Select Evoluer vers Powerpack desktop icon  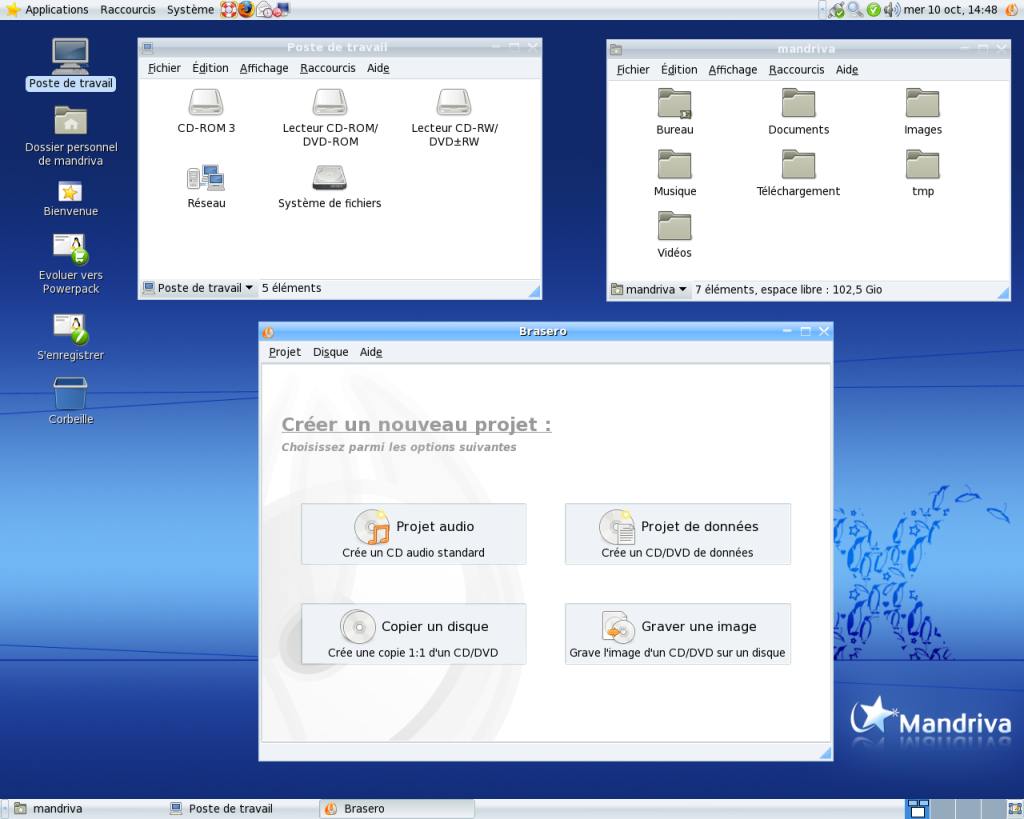pos(71,265)
